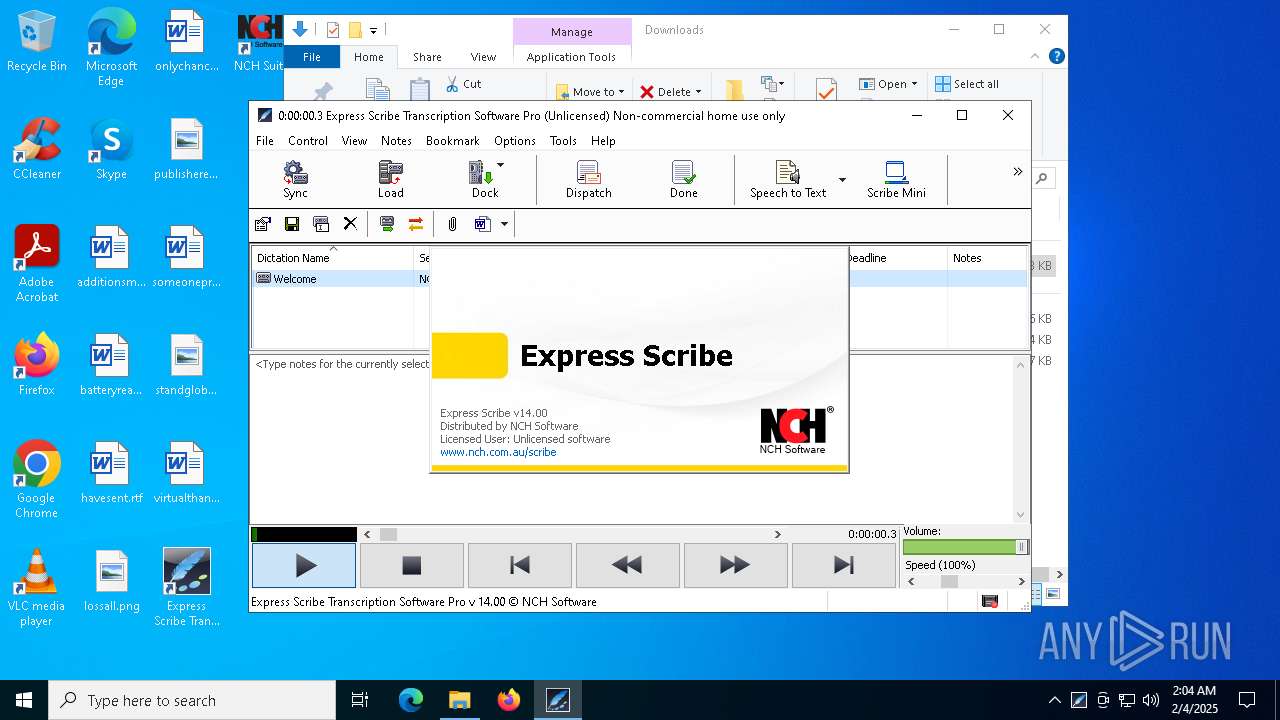The height and width of the screenshot is (720, 1280).
Task: Open Microsoft Edge from taskbar
Action: click(x=411, y=700)
